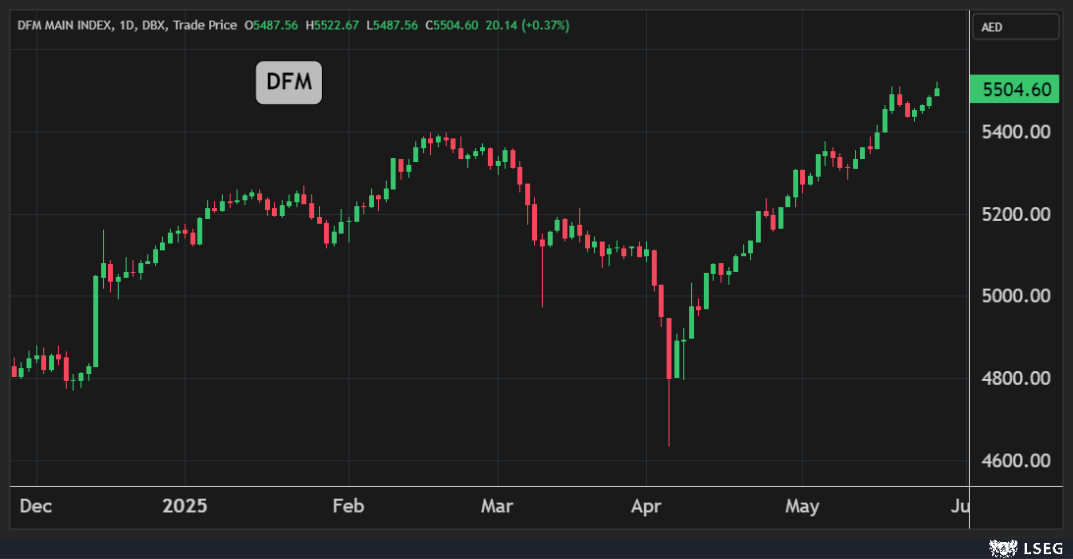Click the LSEG logo icon
The width and height of the screenshot is (1073, 559).
(x=1002, y=546)
